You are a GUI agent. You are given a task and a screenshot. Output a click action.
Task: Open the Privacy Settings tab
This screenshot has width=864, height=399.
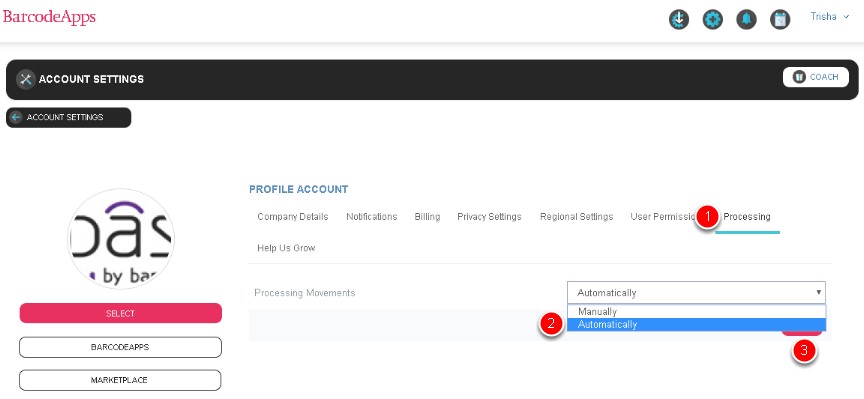pyautogui.click(x=489, y=217)
